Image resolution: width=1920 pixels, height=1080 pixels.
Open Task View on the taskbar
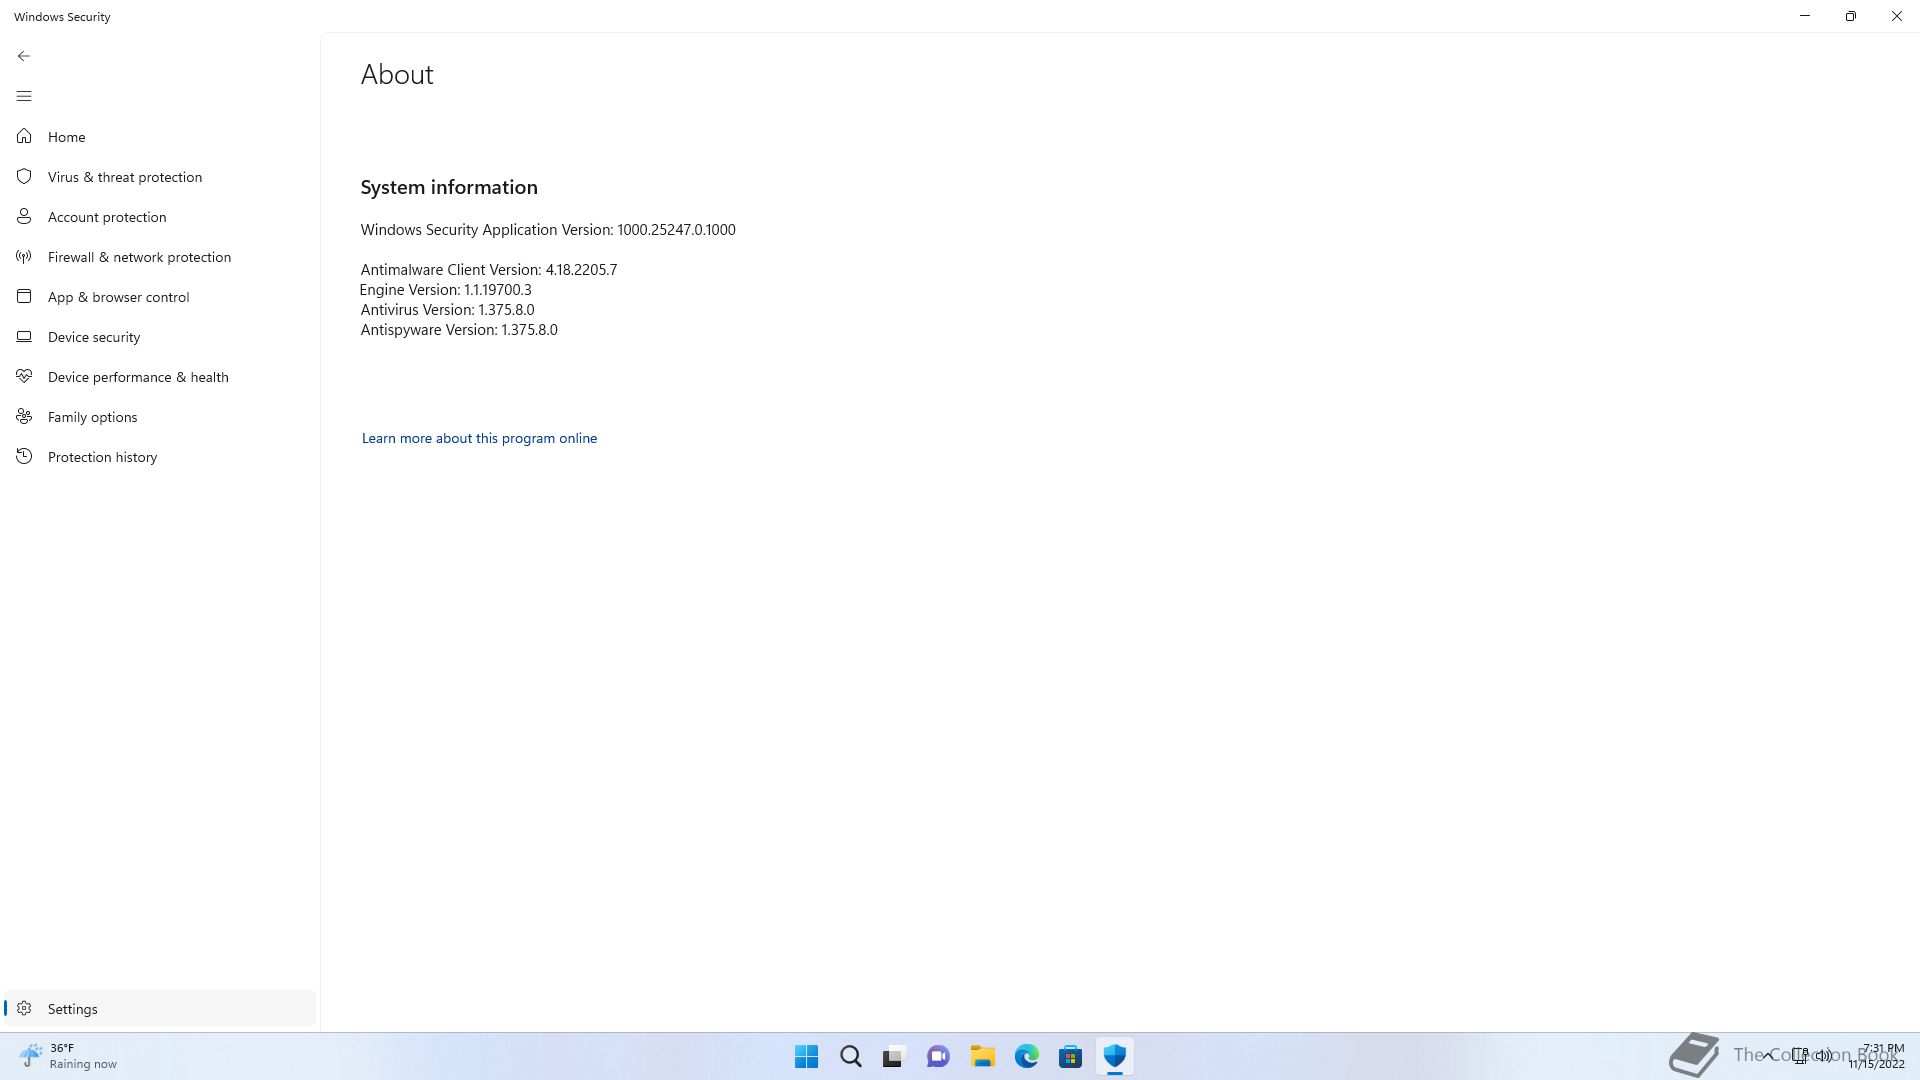click(894, 1056)
